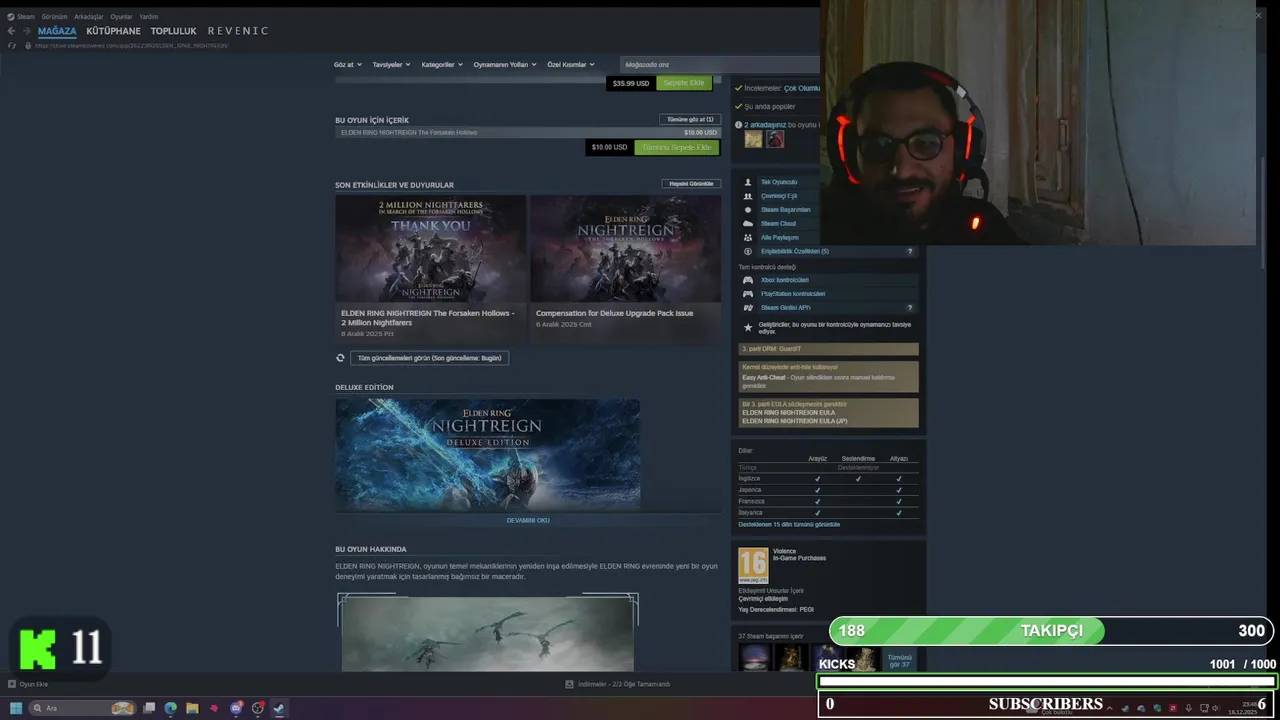This screenshot has height=720, width=1280.
Task: Open the Görünüm menu
Action: point(54,17)
